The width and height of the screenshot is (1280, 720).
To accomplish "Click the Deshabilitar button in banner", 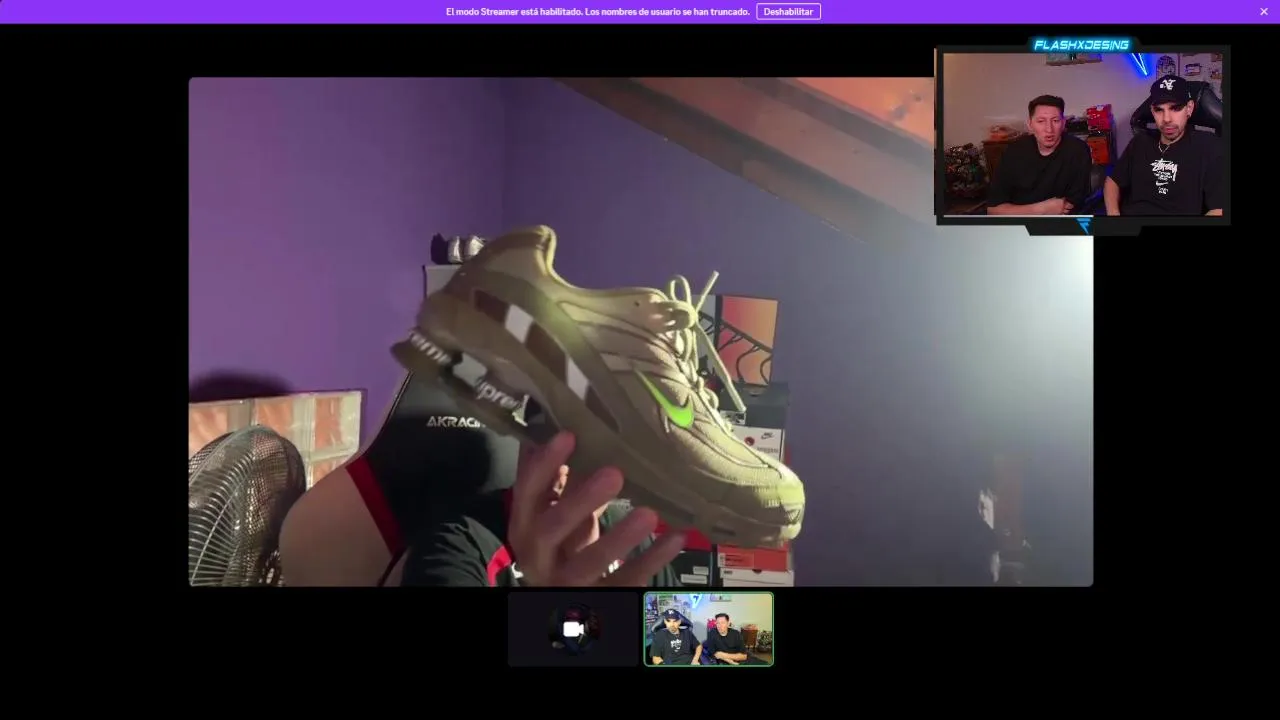I will point(788,12).
